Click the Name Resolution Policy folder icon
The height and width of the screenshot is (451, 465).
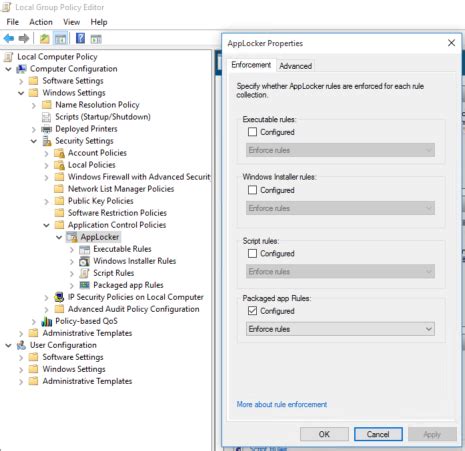pyautogui.click(x=47, y=105)
